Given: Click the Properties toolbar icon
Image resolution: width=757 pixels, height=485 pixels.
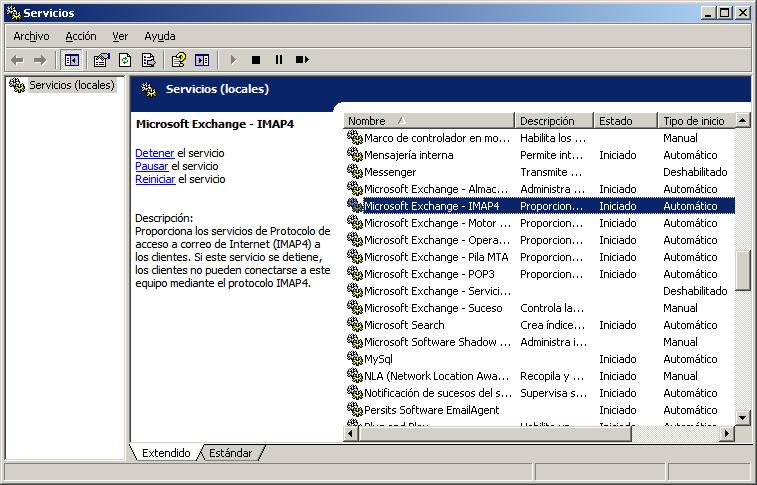Looking at the screenshot, I should coord(101,60).
